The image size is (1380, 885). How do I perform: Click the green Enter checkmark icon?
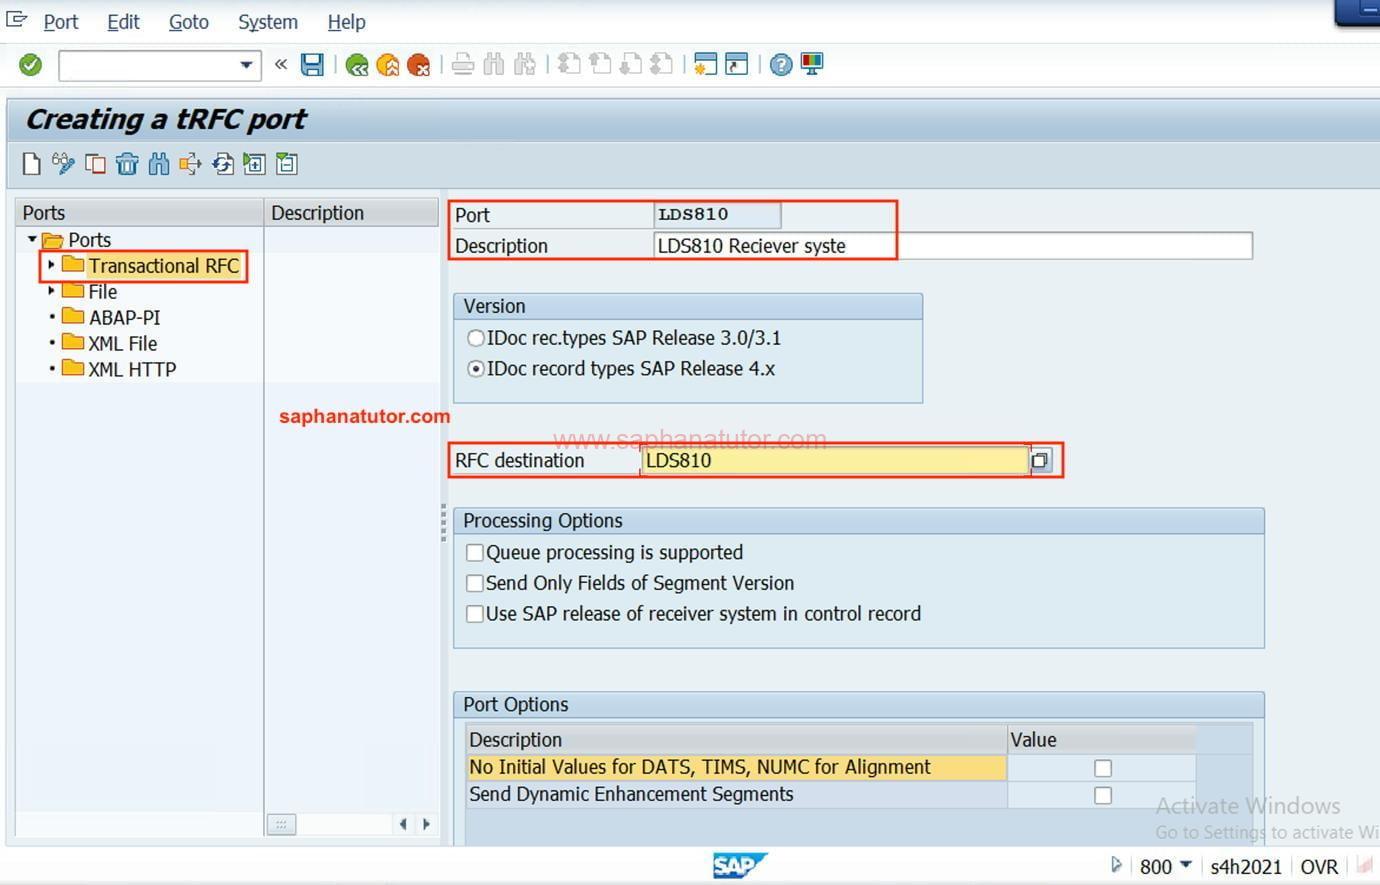[31, 65]
